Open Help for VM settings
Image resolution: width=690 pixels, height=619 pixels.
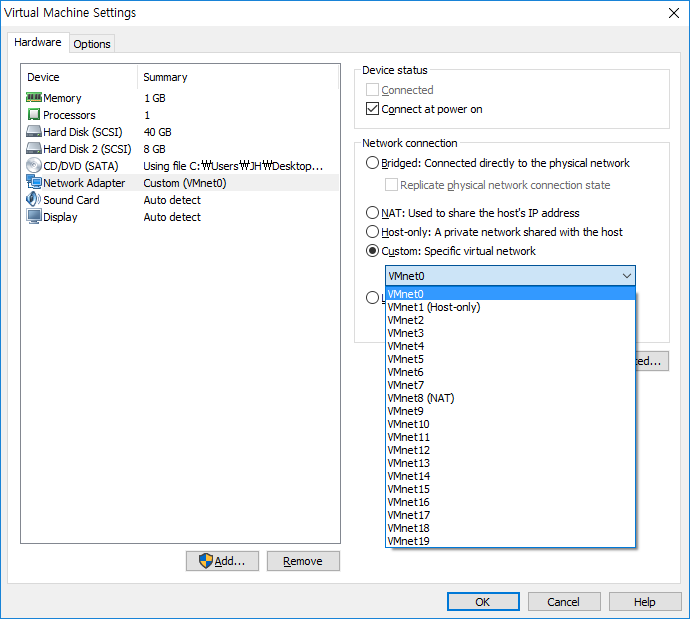pos(645,601)
